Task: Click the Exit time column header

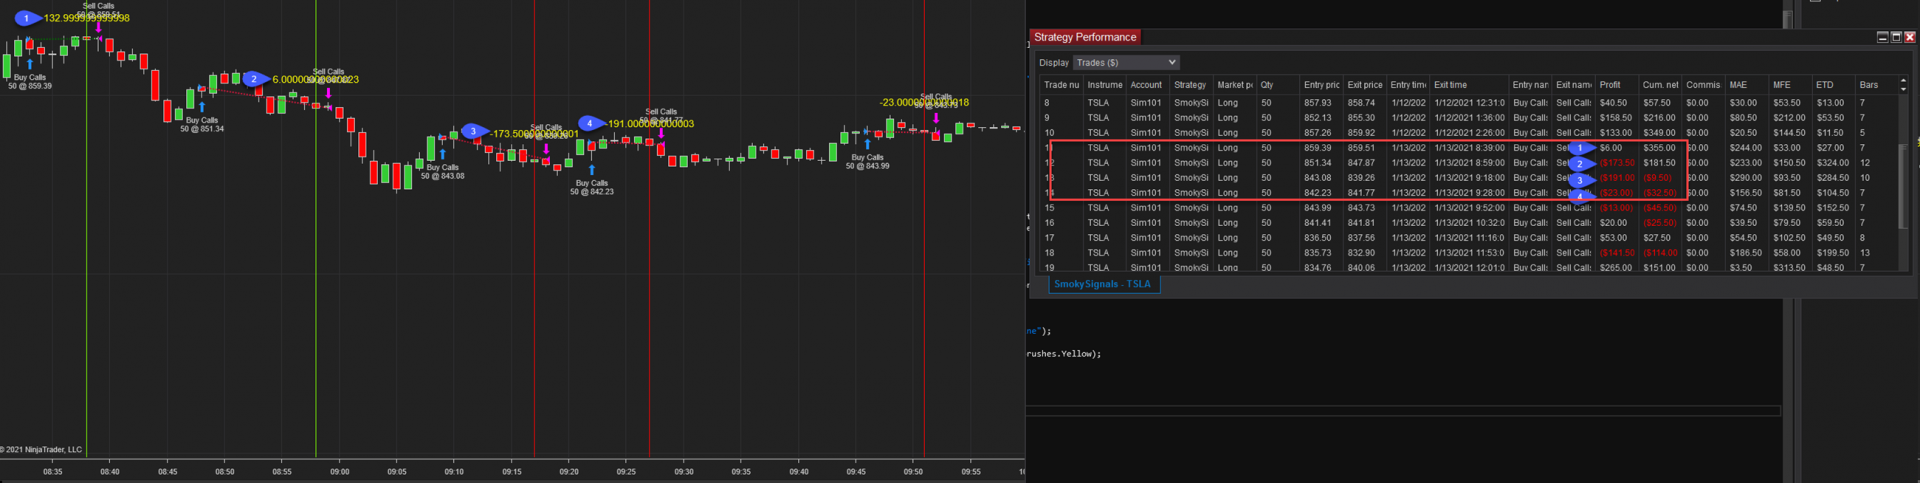Action: [1468, 85]
